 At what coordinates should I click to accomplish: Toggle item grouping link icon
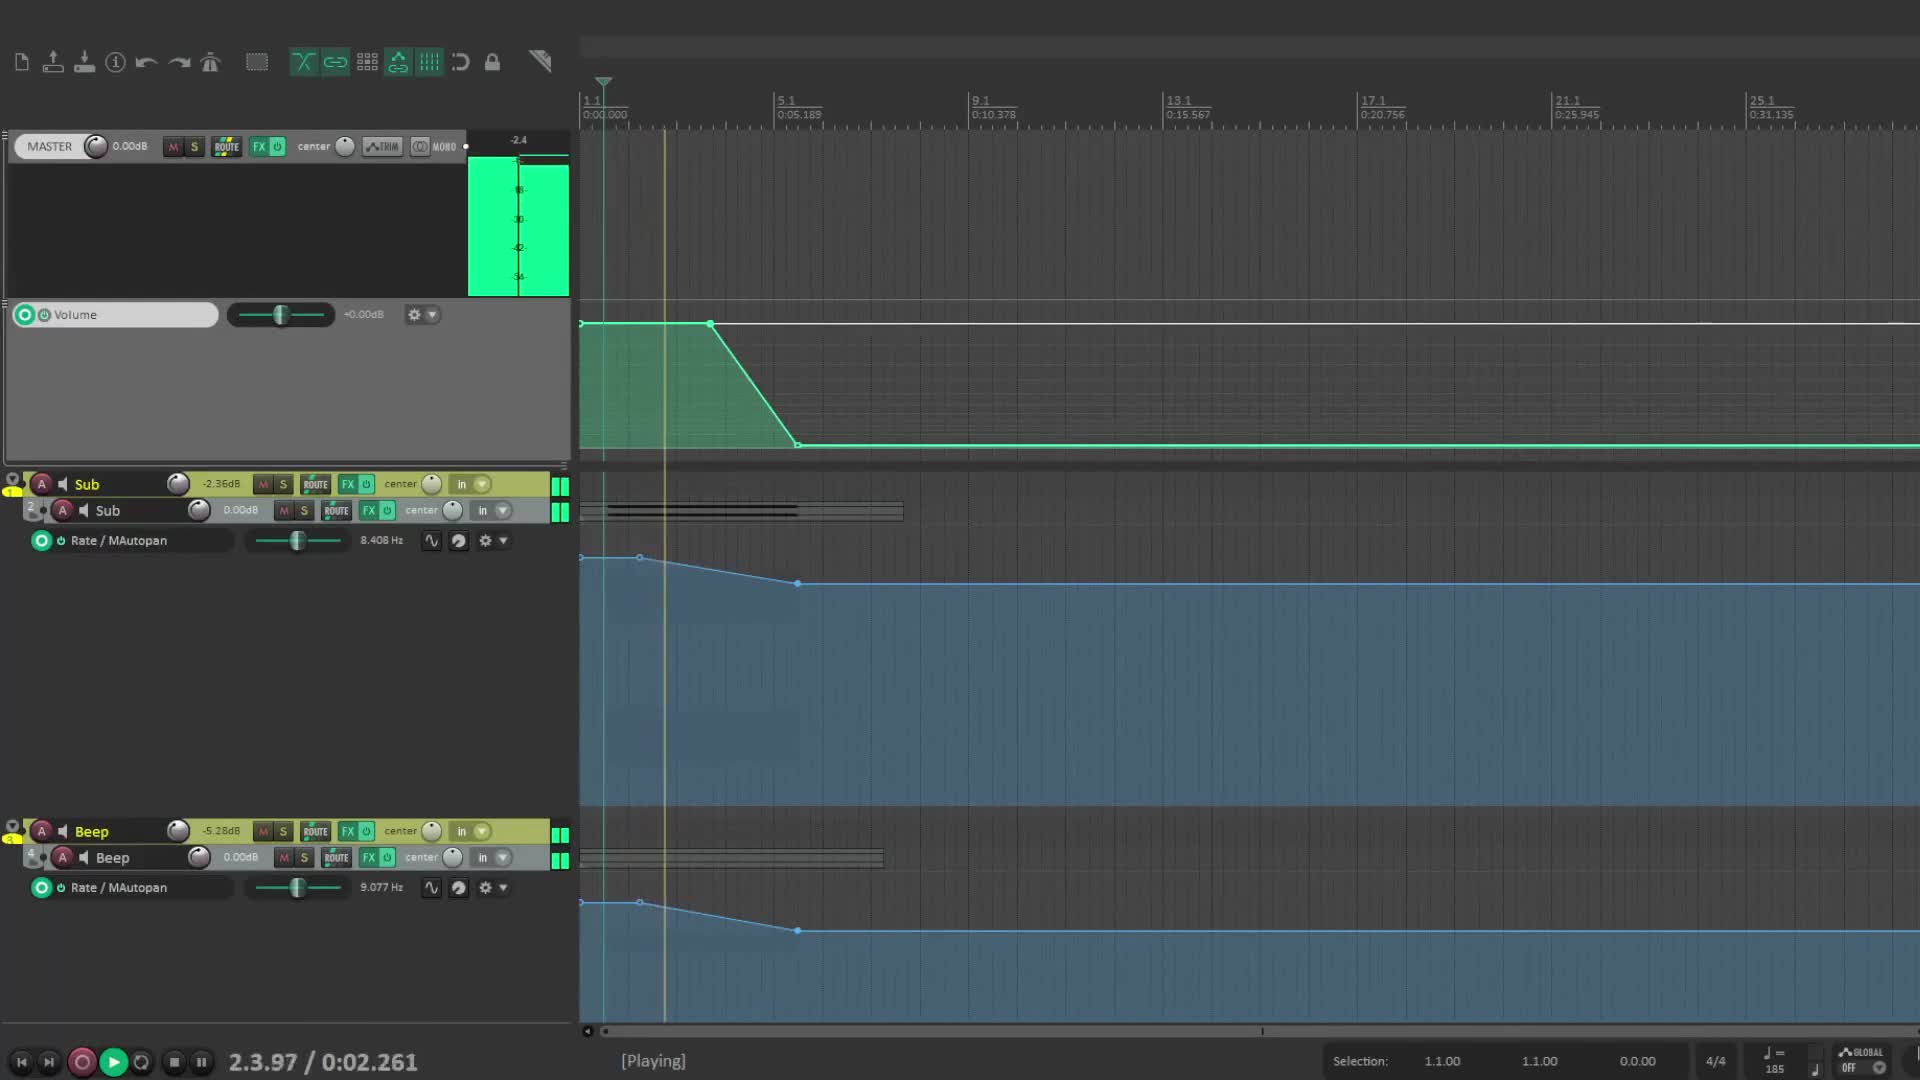335,62
